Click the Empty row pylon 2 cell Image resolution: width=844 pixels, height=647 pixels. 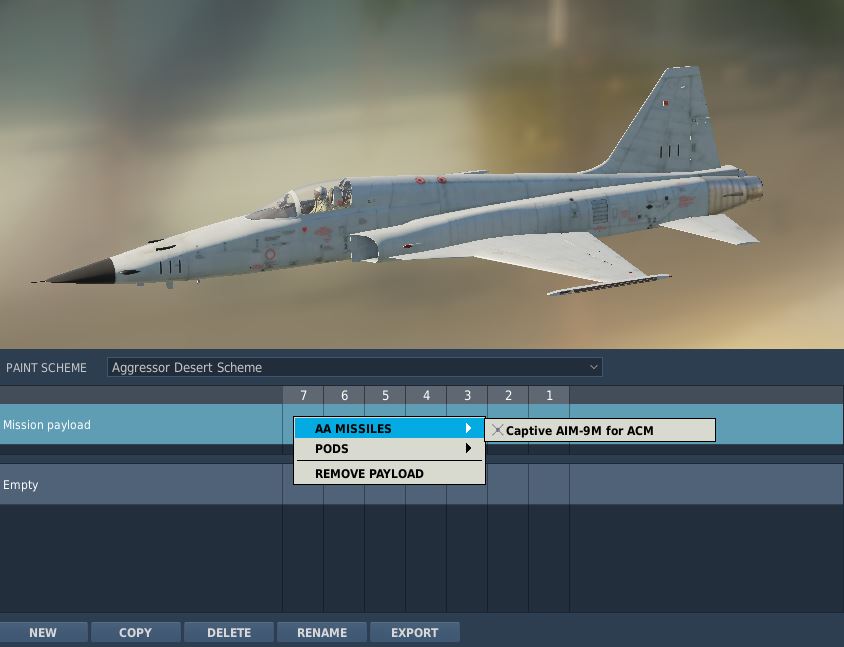tap(508, 484)
